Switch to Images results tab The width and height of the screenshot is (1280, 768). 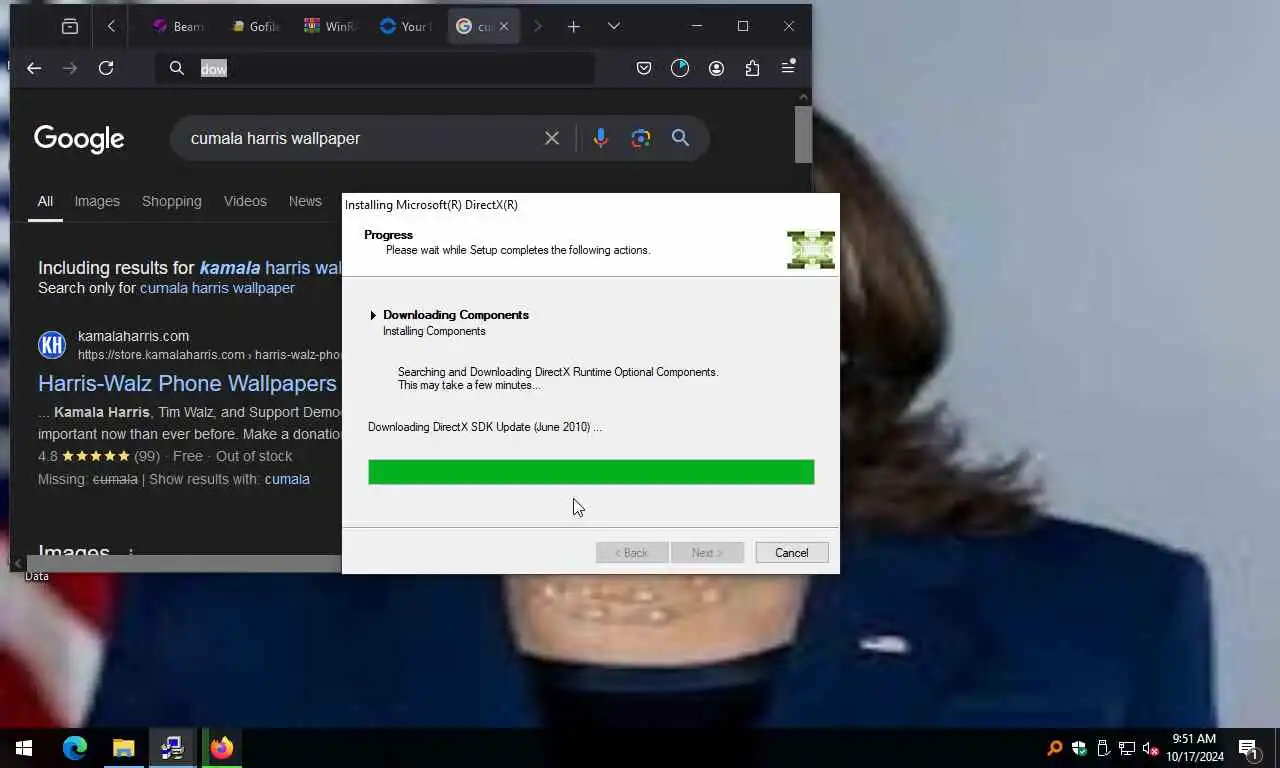pos(97,201)
